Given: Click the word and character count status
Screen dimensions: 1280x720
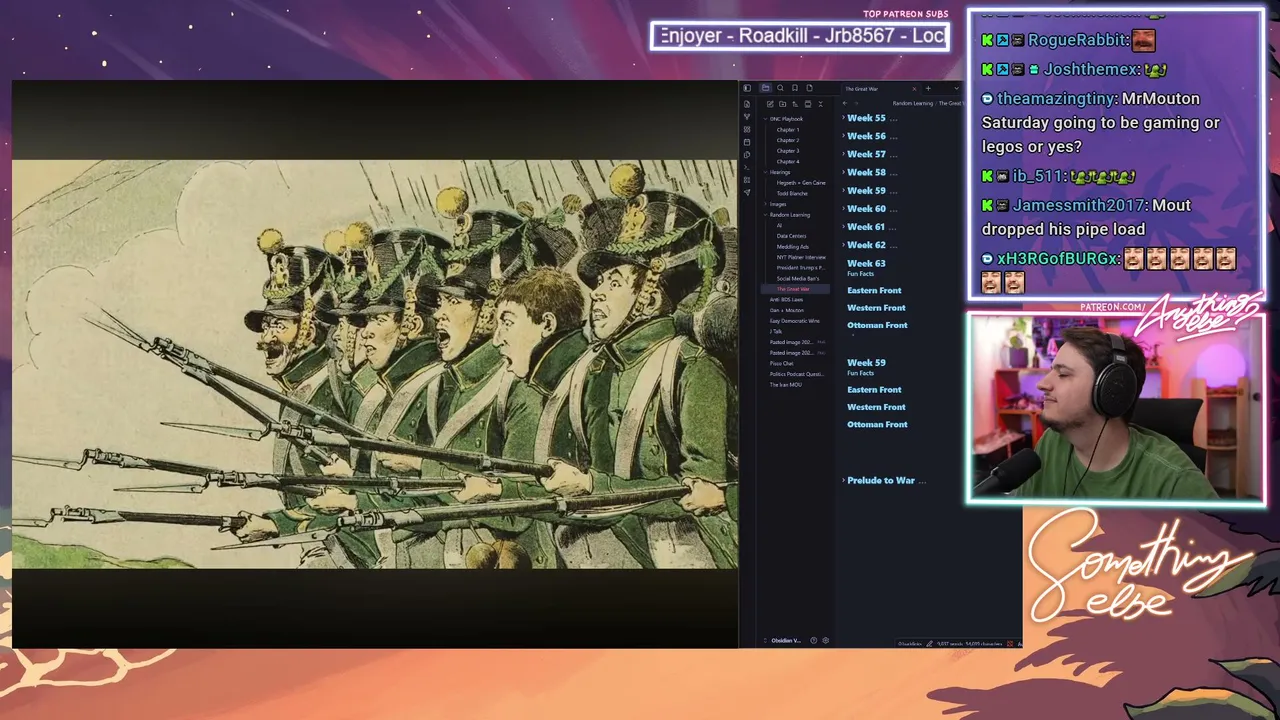Looking at the screenshot, I should point(969,644).
